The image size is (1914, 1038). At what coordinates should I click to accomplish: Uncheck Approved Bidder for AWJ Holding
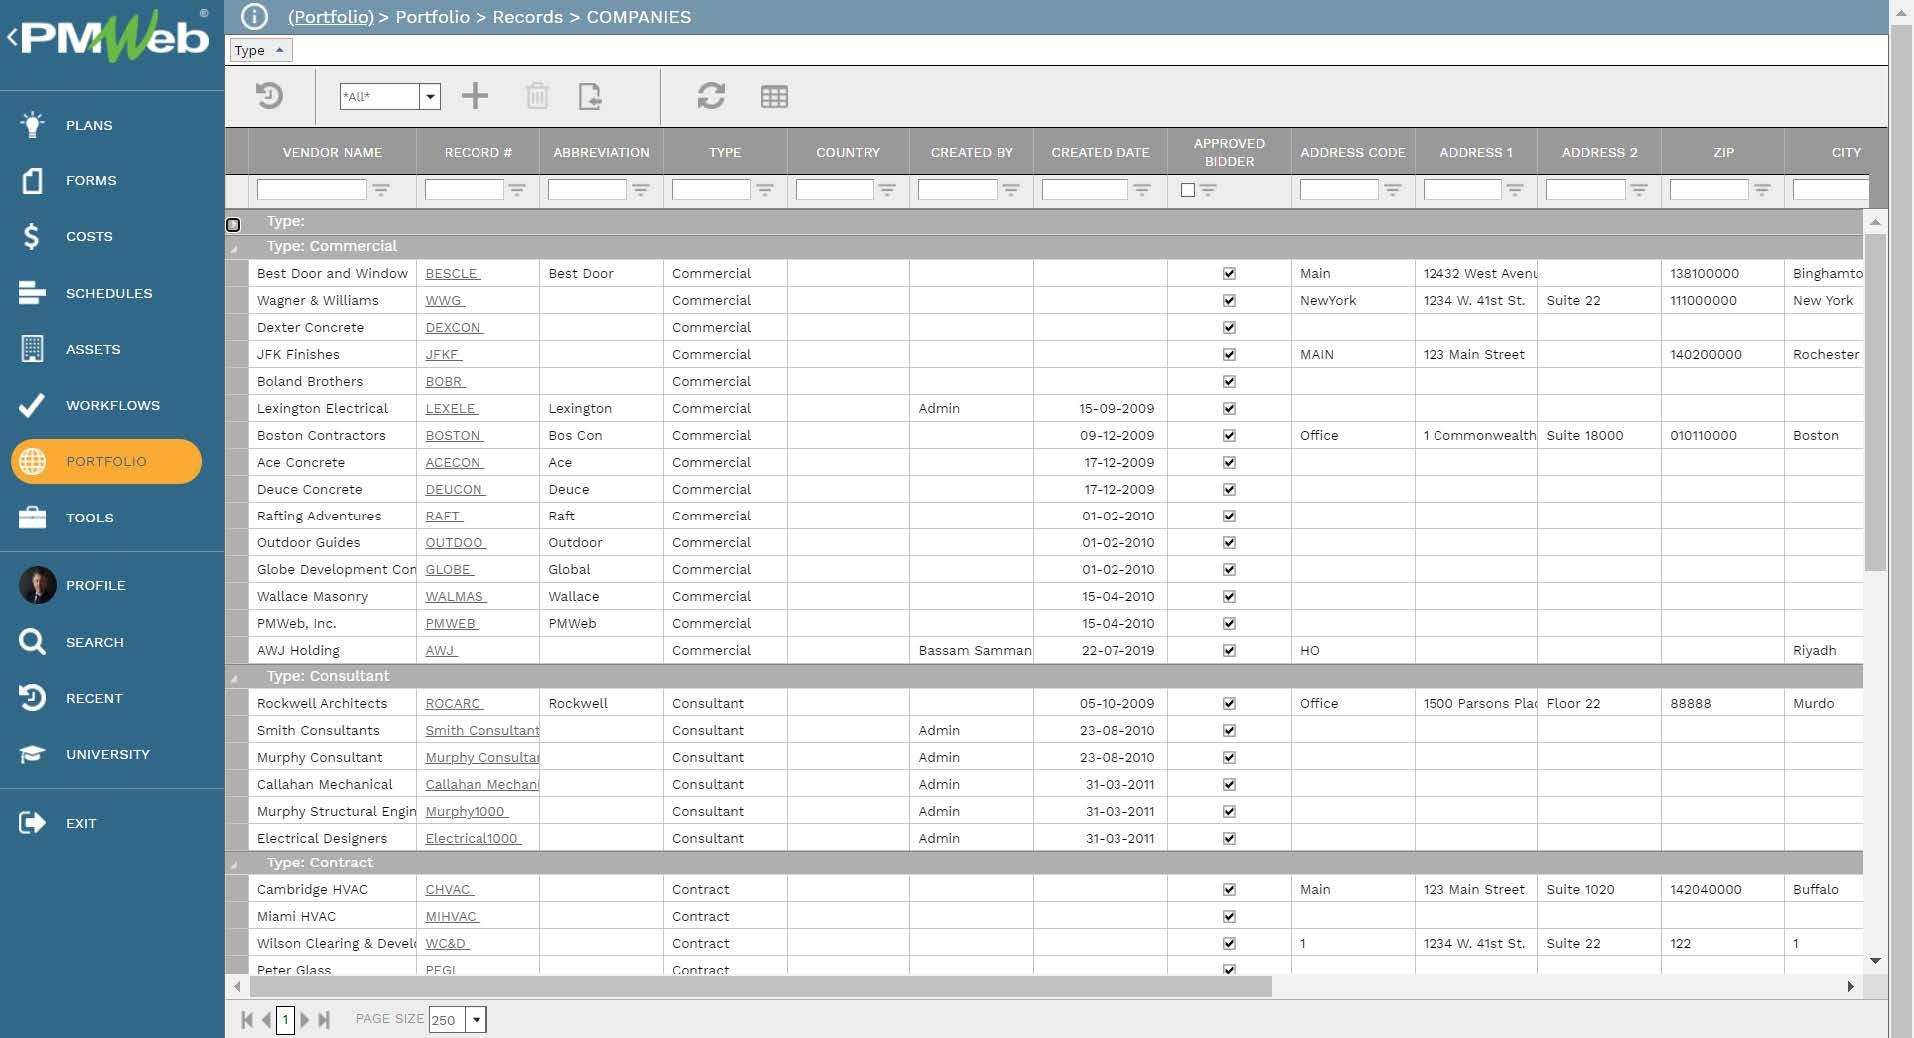pos(1229,650)
